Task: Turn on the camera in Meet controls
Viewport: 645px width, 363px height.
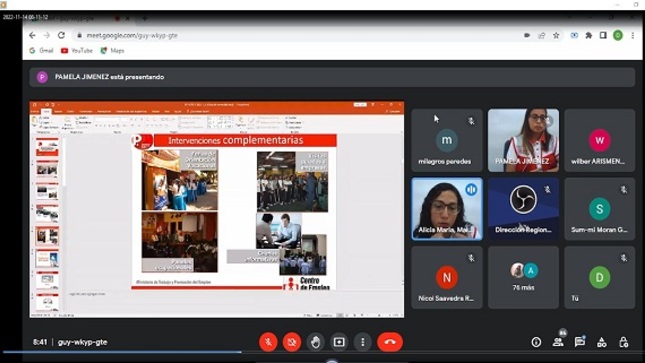Action: (x=292, y=342)
